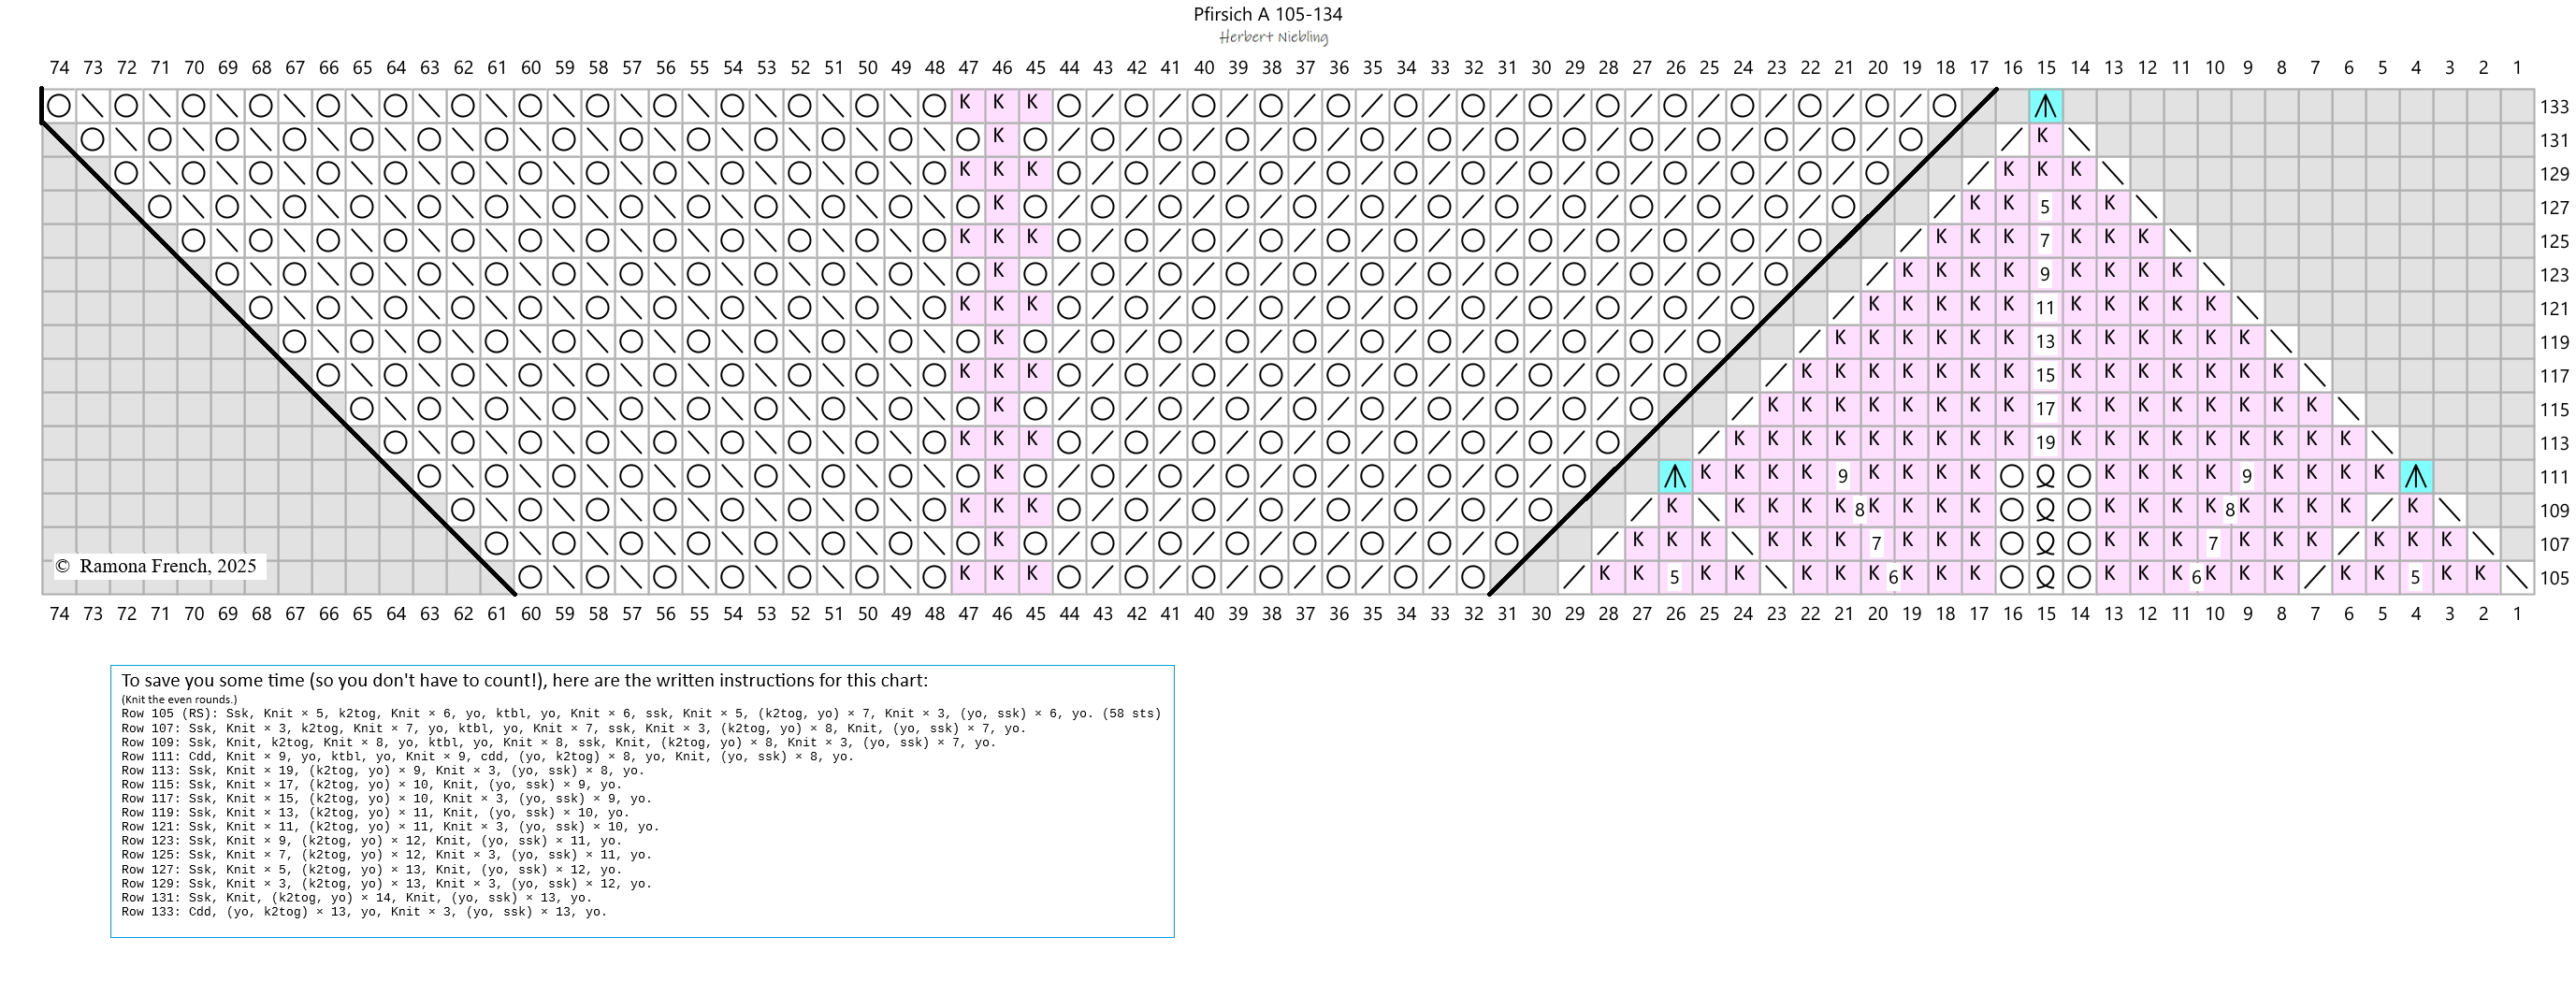Click the Herbert Niebling designer name
Viewport: 2576px width, 981px height.
point(1273,37)
